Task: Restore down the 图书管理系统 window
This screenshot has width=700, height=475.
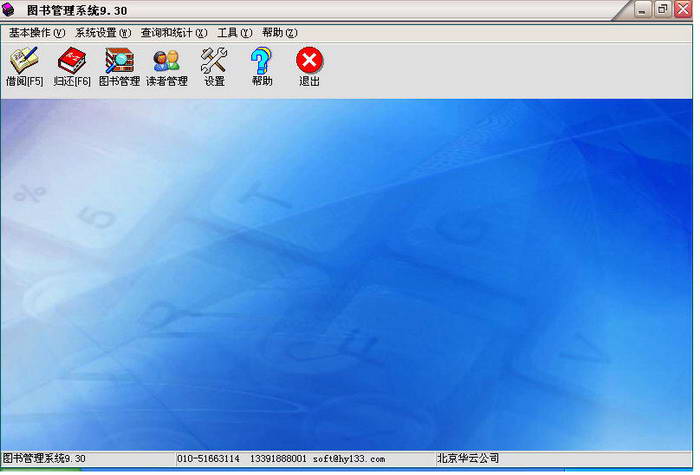Action: (663, 9)
